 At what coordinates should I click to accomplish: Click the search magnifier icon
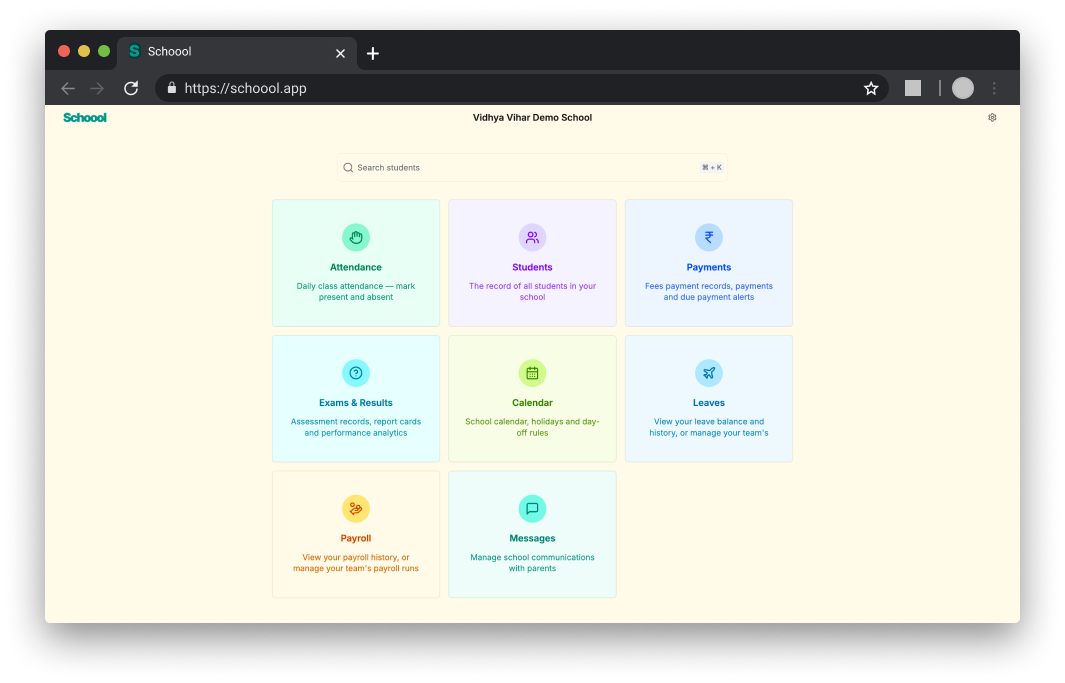[348, 168]
